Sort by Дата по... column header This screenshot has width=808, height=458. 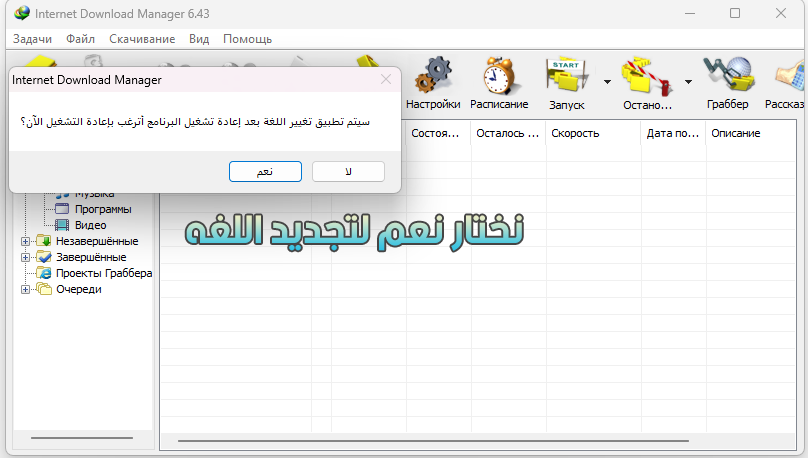click(674, 133)
